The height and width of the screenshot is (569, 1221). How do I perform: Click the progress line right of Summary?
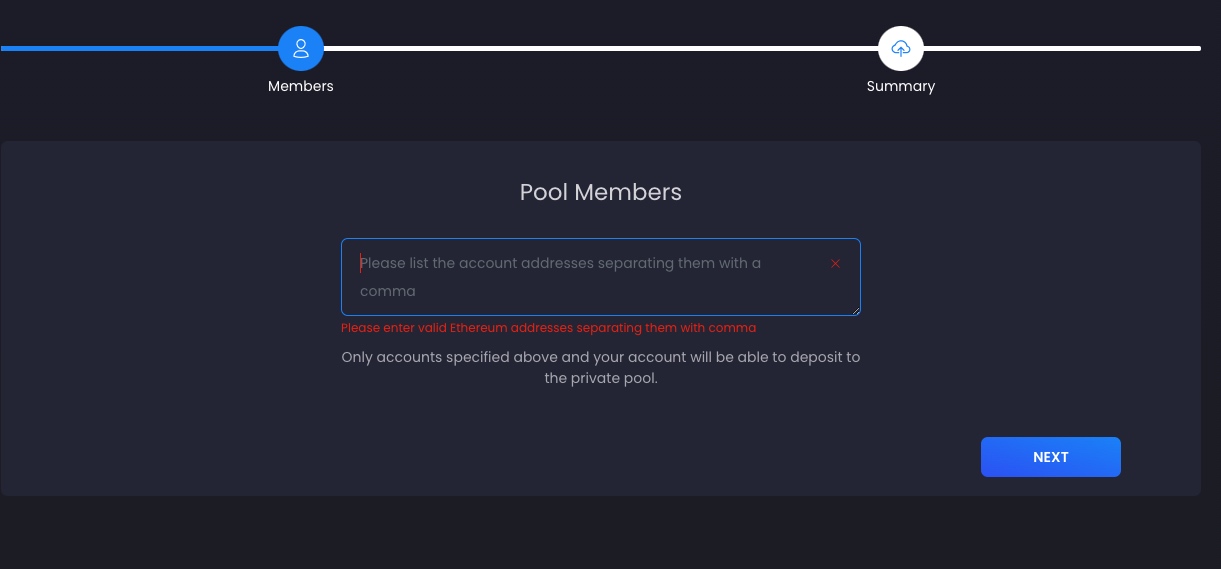point(1060,48)
